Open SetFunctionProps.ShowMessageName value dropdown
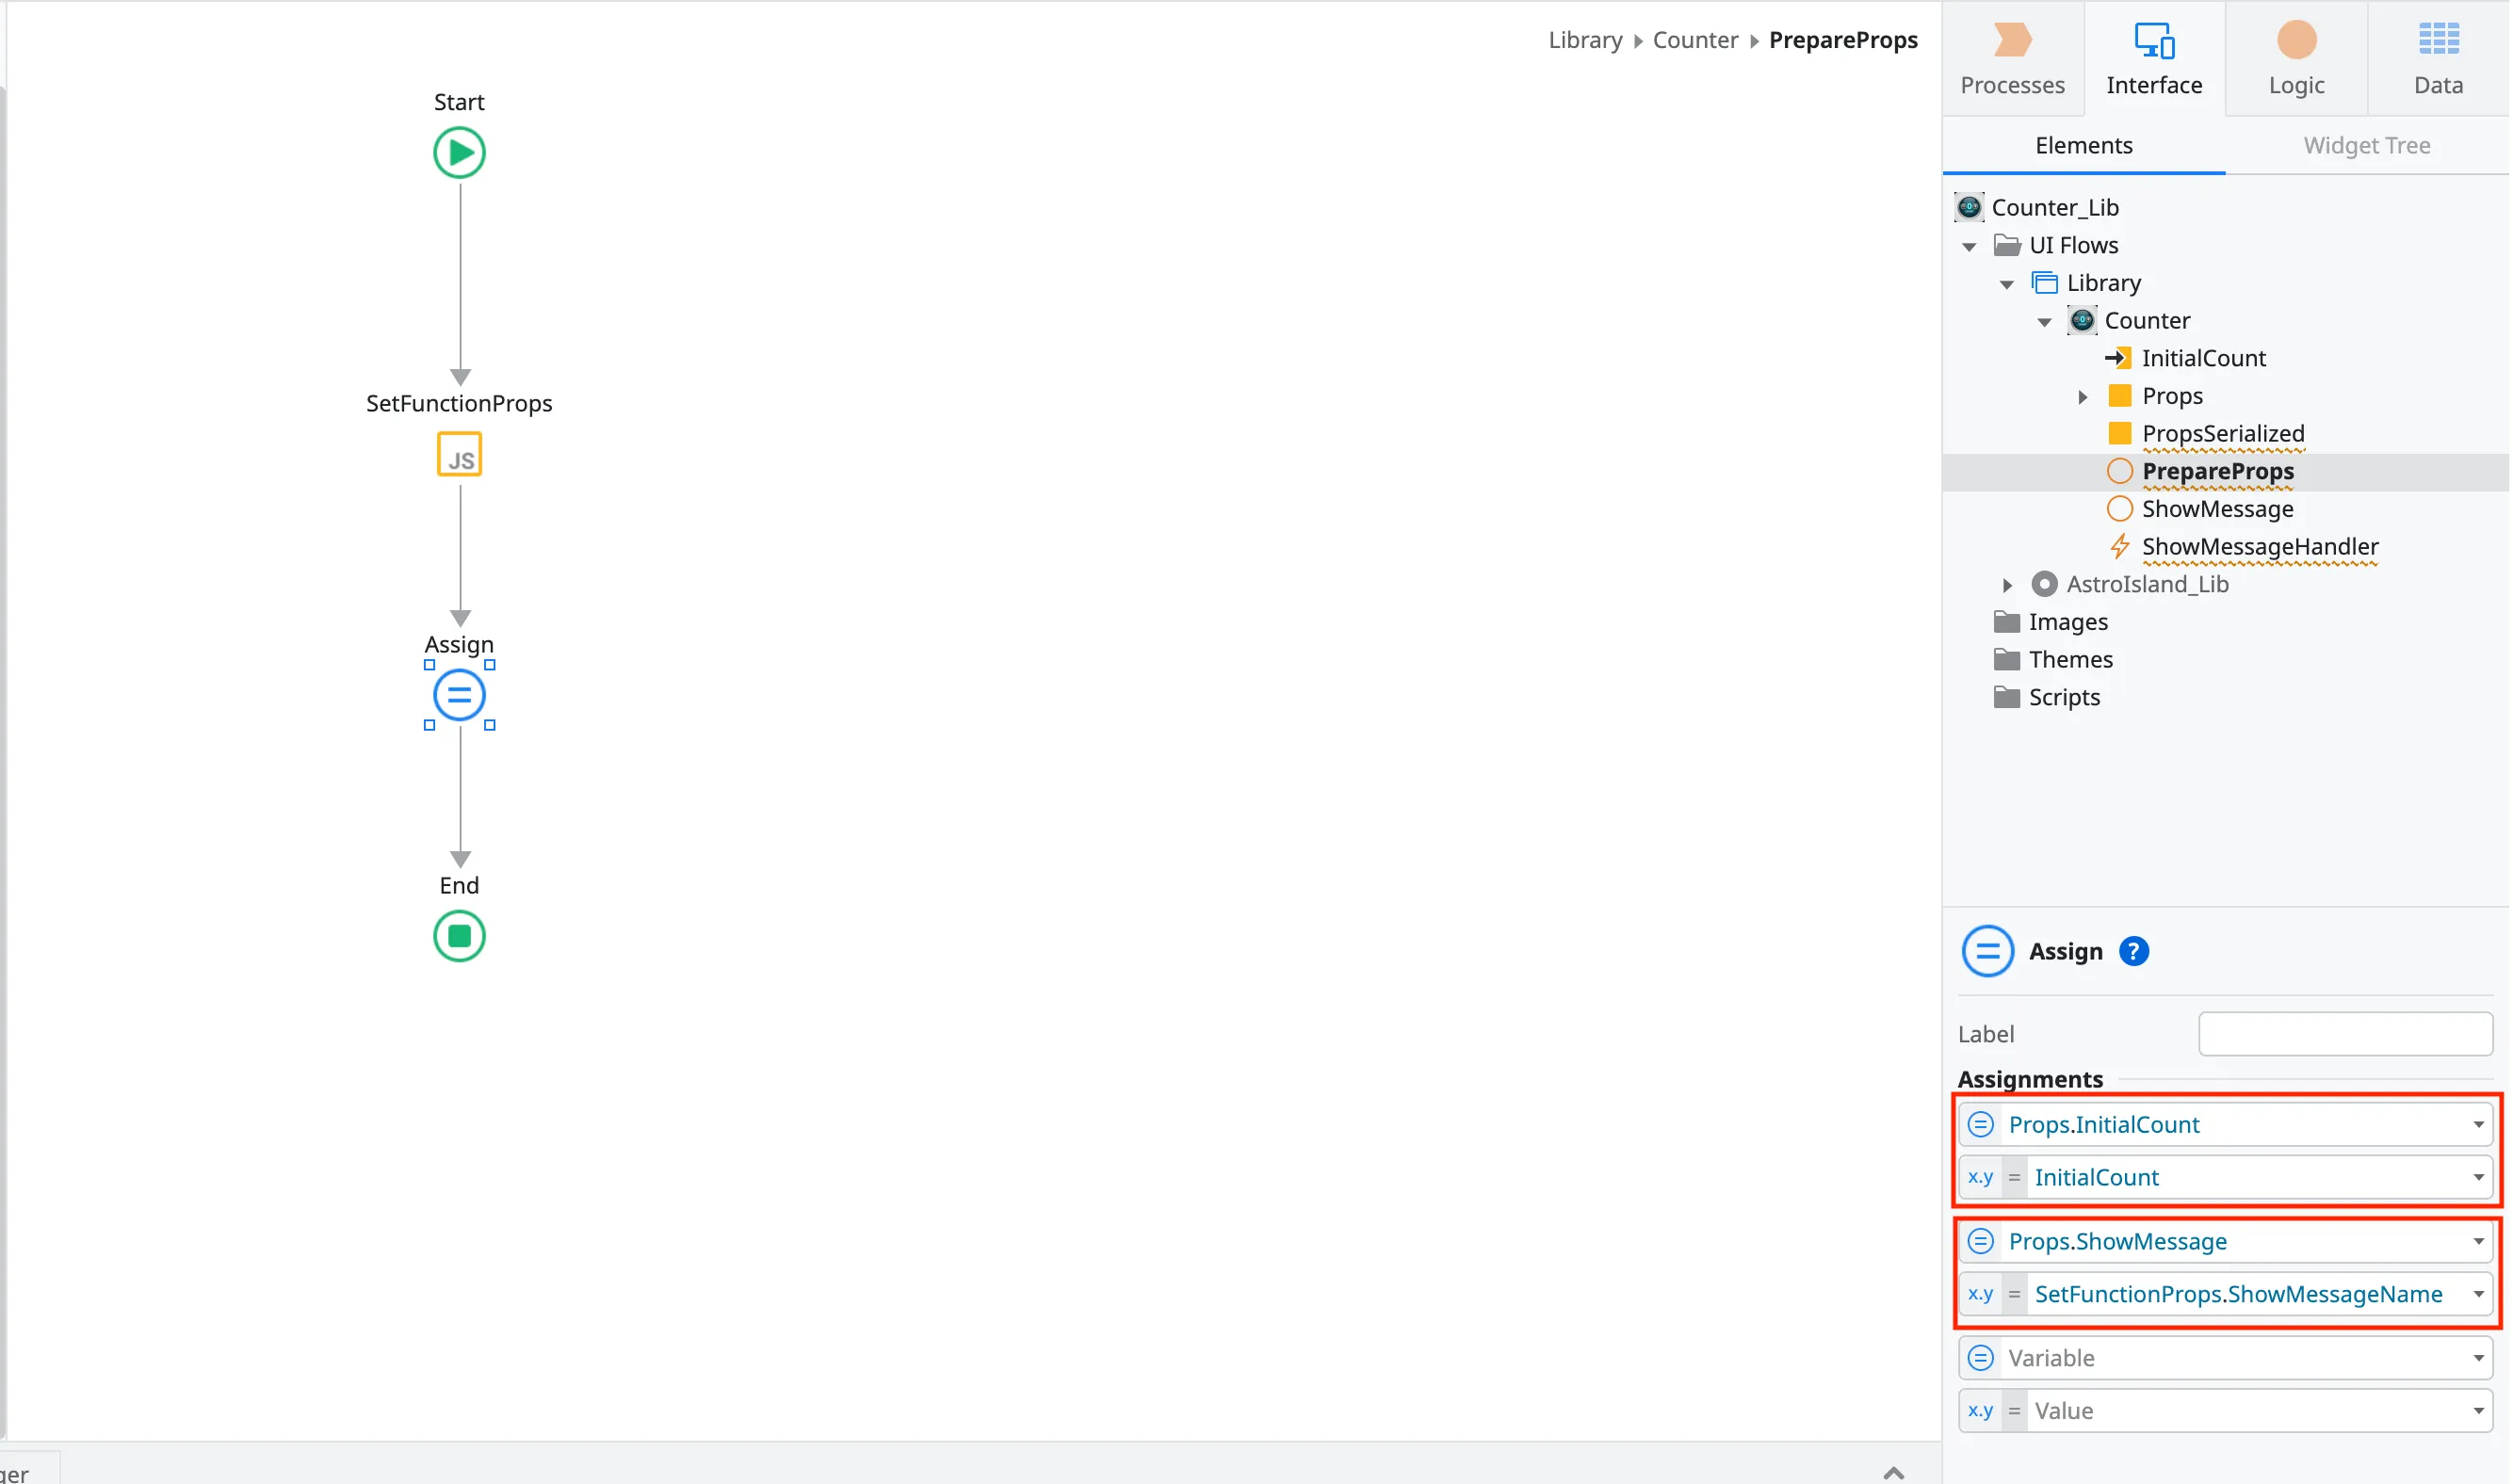 (x=2477, y=1294)
